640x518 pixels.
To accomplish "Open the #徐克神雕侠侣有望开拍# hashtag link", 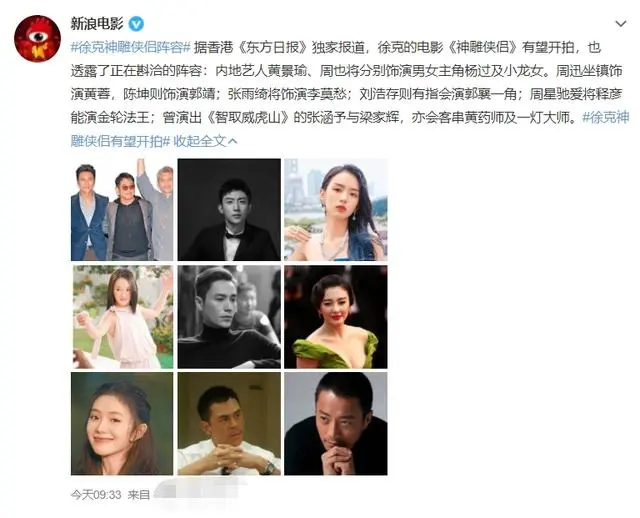I will point(350,129).
